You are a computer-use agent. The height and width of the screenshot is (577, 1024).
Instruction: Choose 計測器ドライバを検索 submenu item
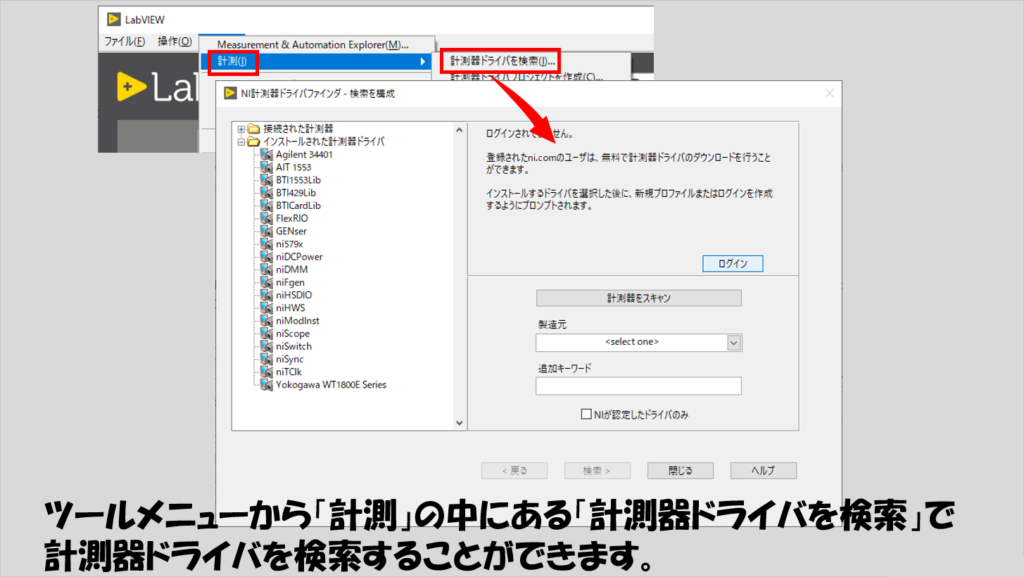coord(502,61)
